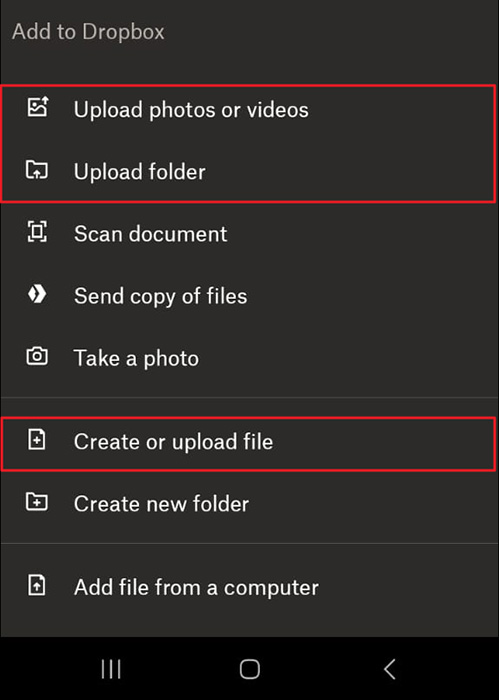Select the Take a photo option
The image size is (499, 700).
click(249, 358)
